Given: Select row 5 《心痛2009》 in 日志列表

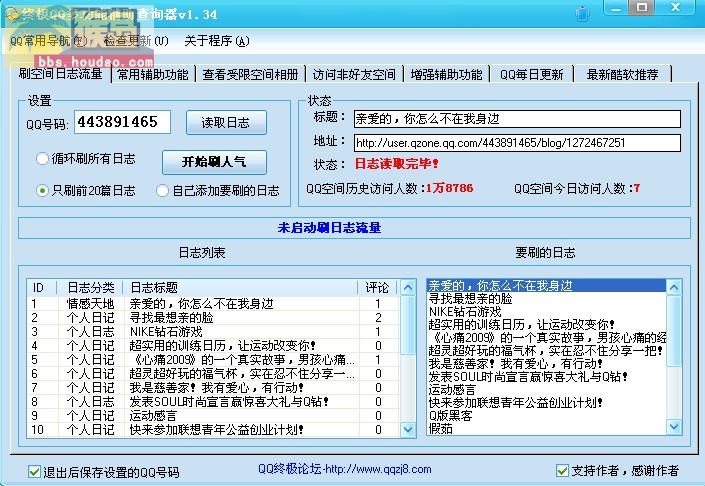Looking at the screenshot, I should [x=214, y=359].
